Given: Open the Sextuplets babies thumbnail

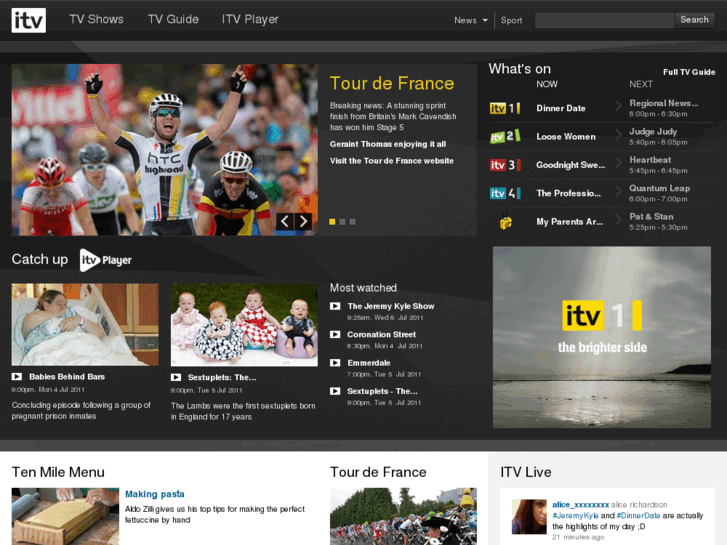Looking at the screenshot, I should tap(244, 325).
